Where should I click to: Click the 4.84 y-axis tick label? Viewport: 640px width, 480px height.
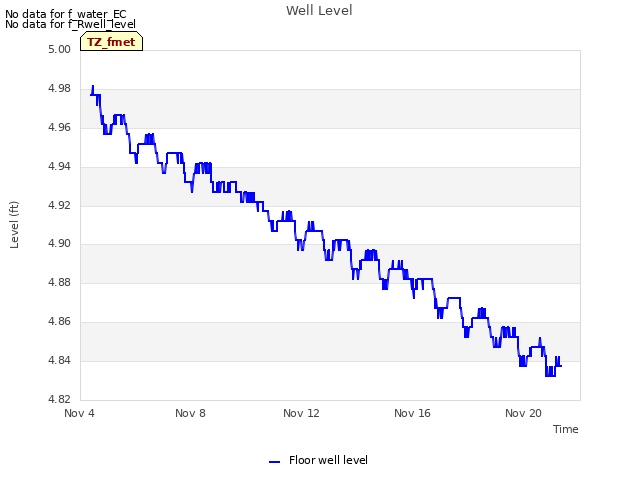click(x=59, y=360)
